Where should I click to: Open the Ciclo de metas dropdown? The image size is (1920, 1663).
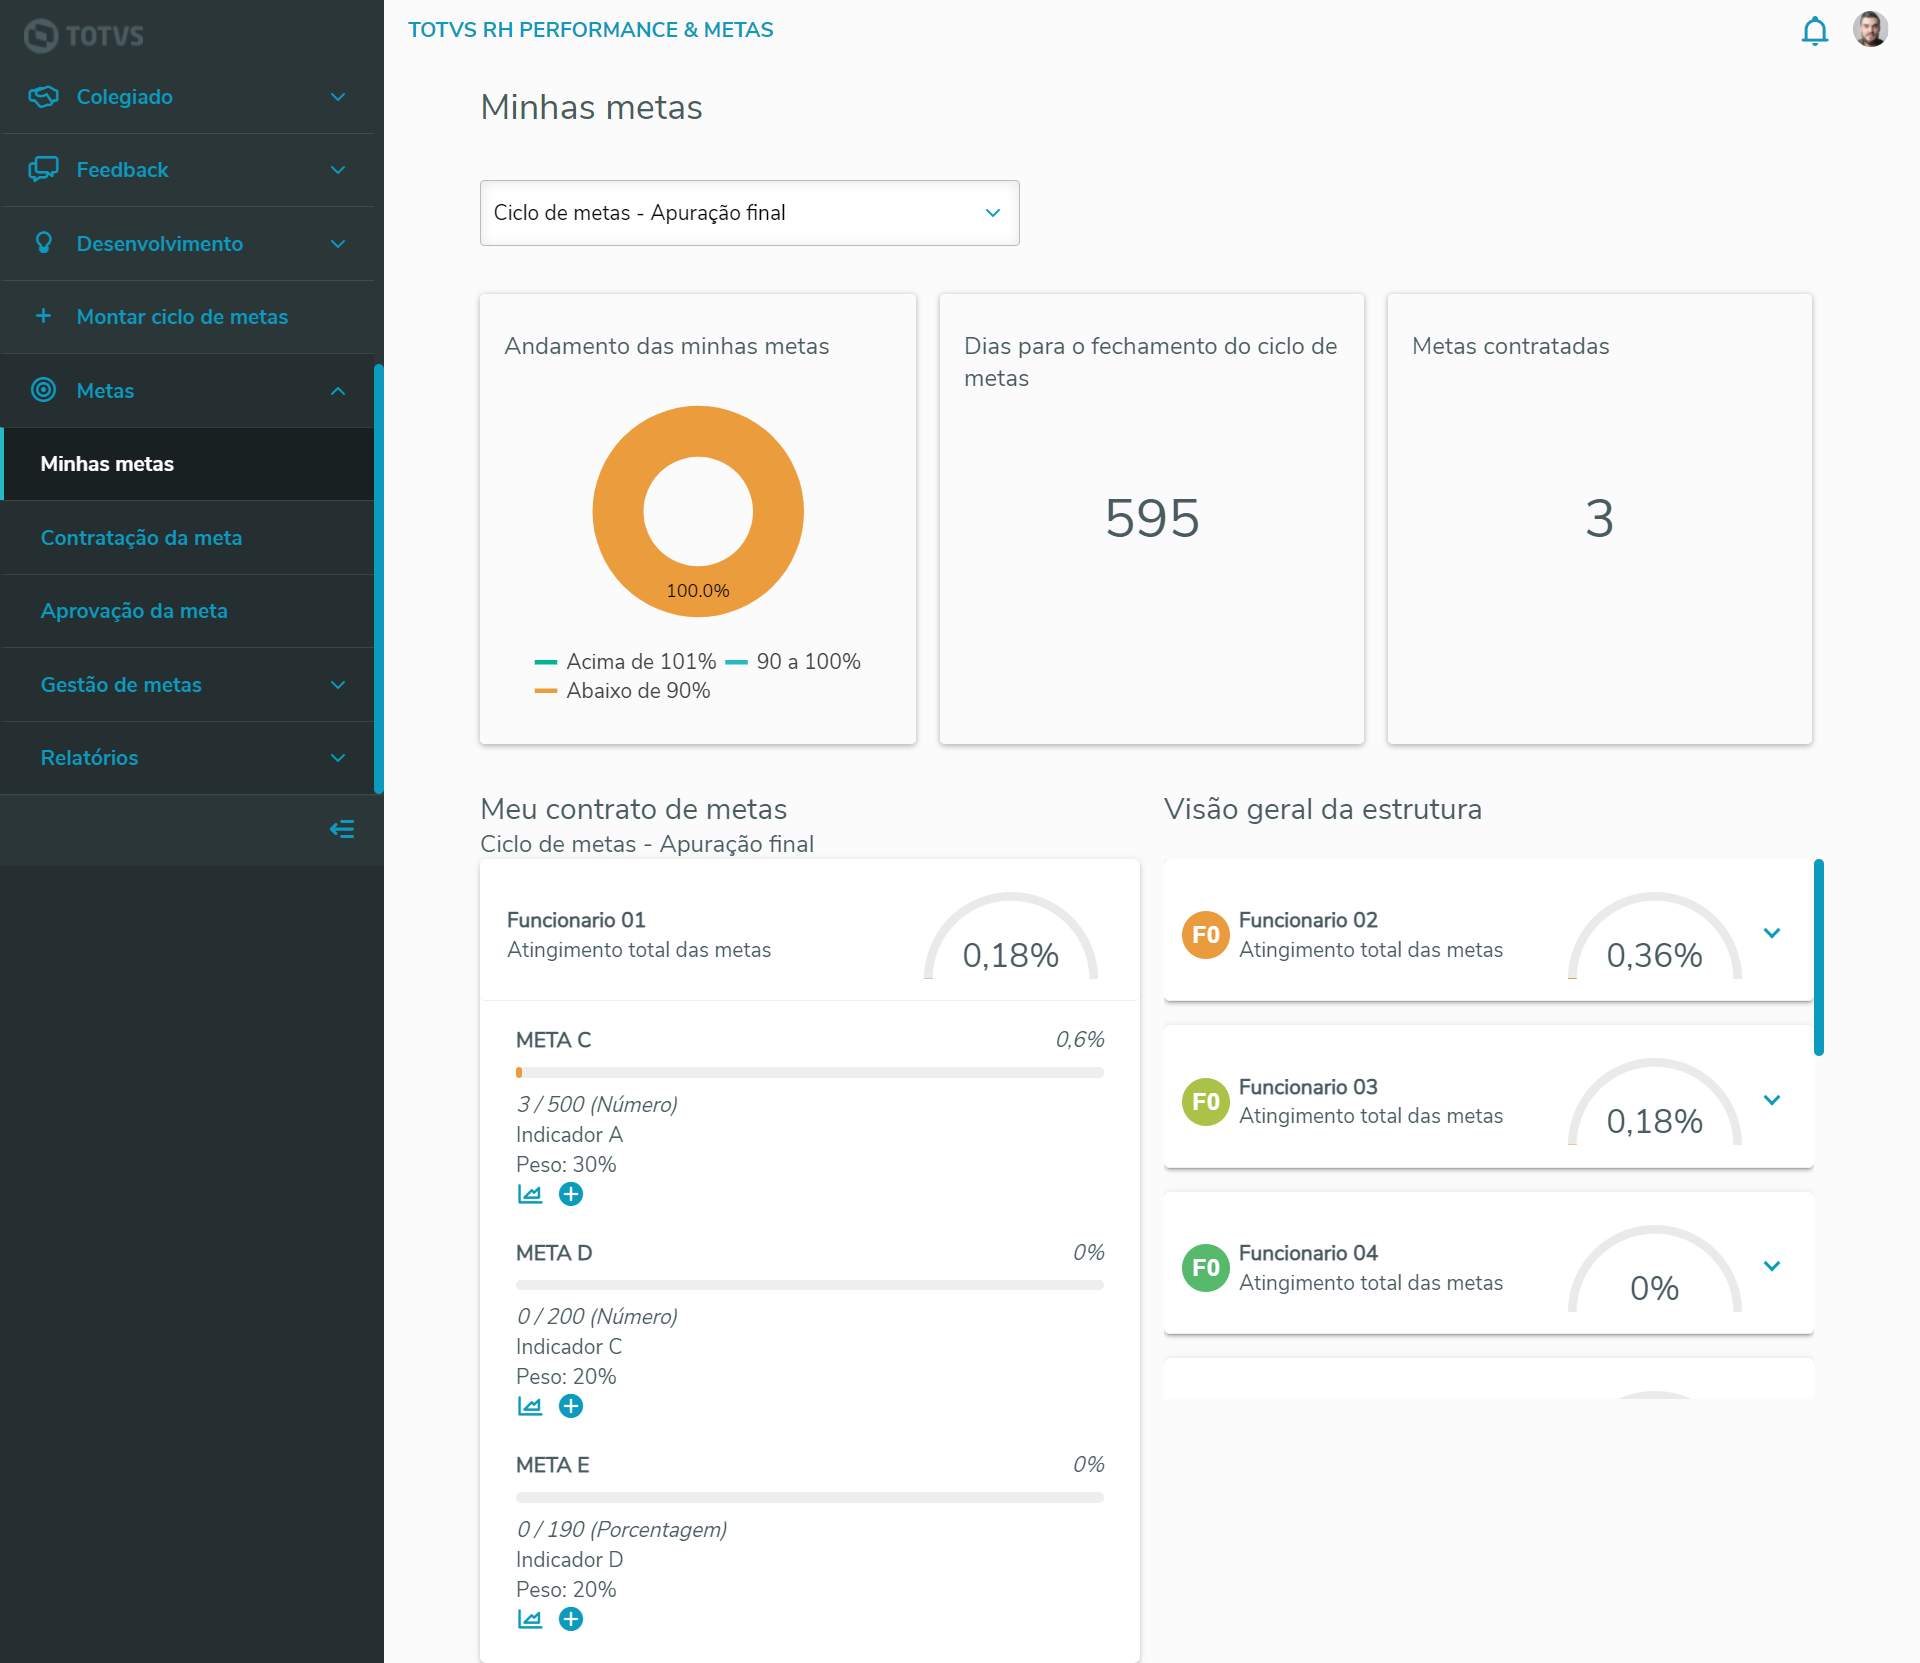pos(749,213)
